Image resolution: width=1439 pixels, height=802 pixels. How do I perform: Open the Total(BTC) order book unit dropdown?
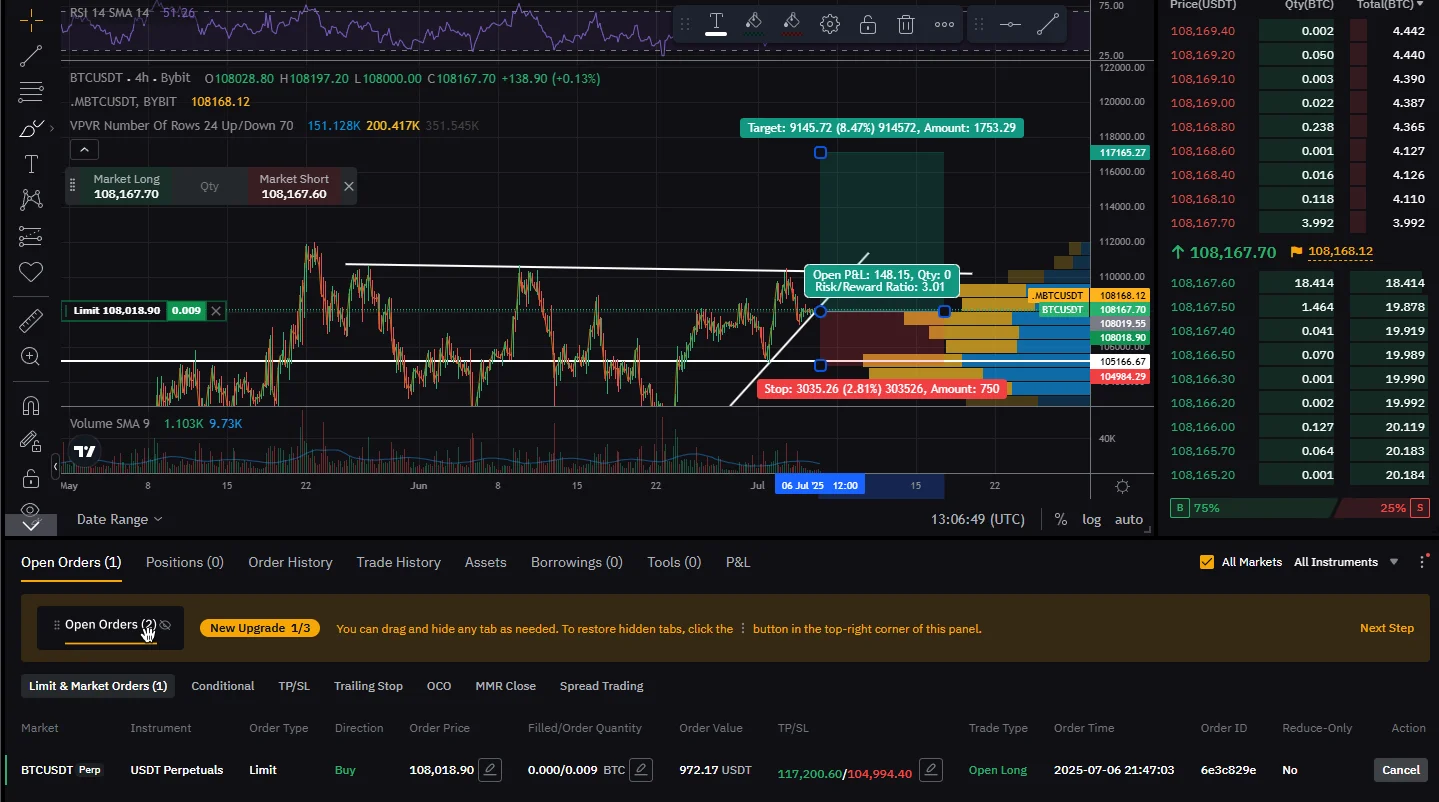pyautogui.click(x=1391, y=5)
